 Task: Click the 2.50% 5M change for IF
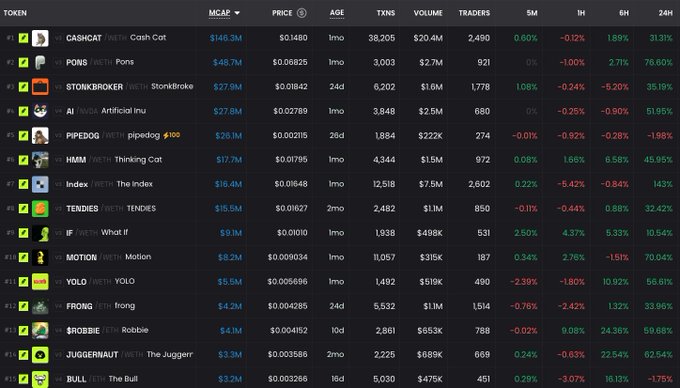coord(526,233)
